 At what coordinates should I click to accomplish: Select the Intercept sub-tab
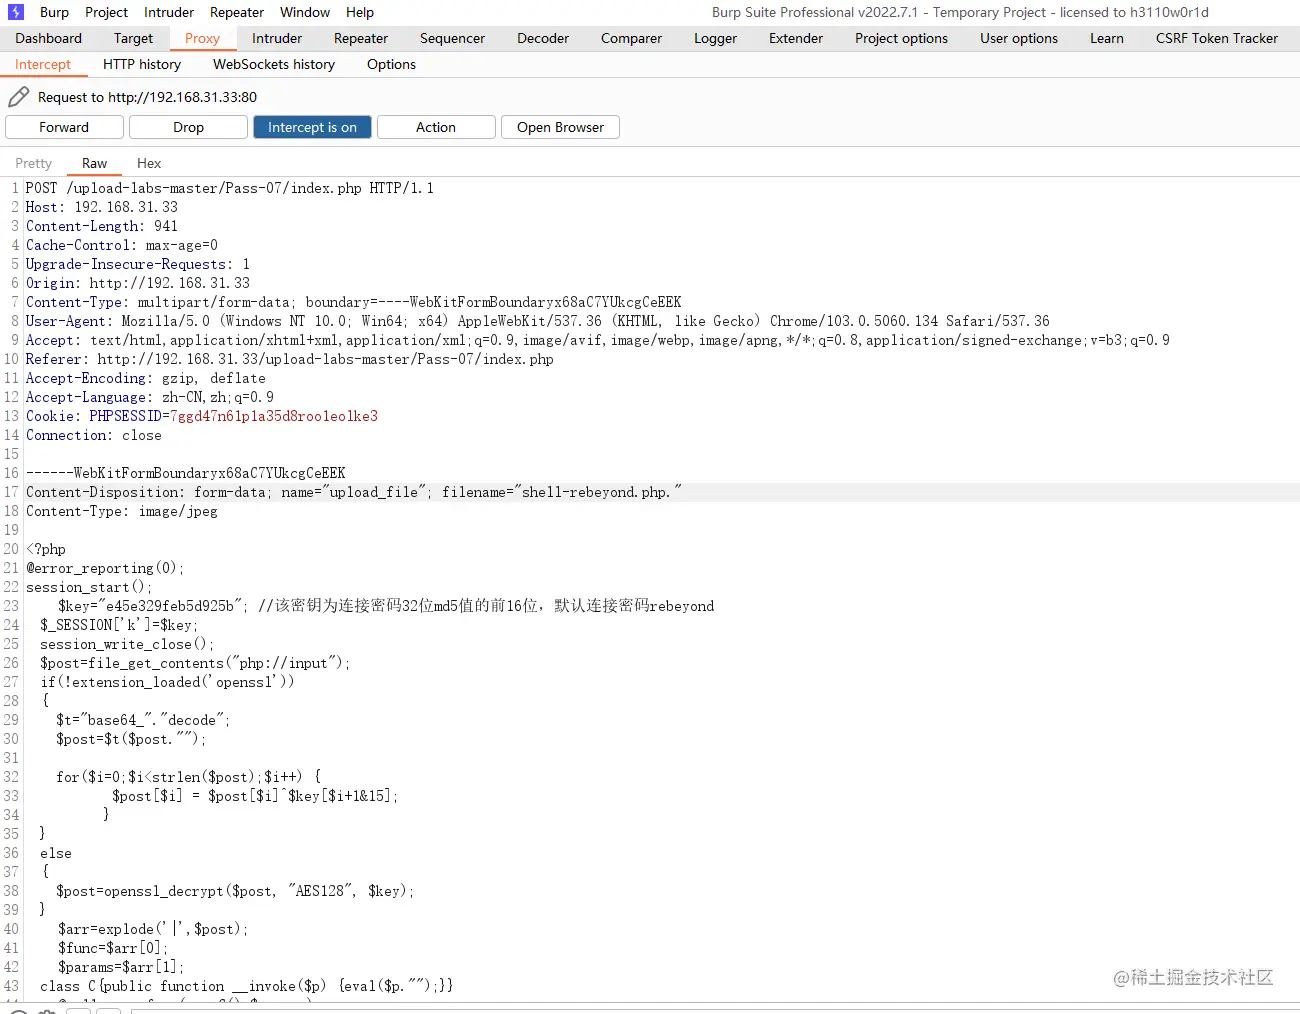click(43, 64)
